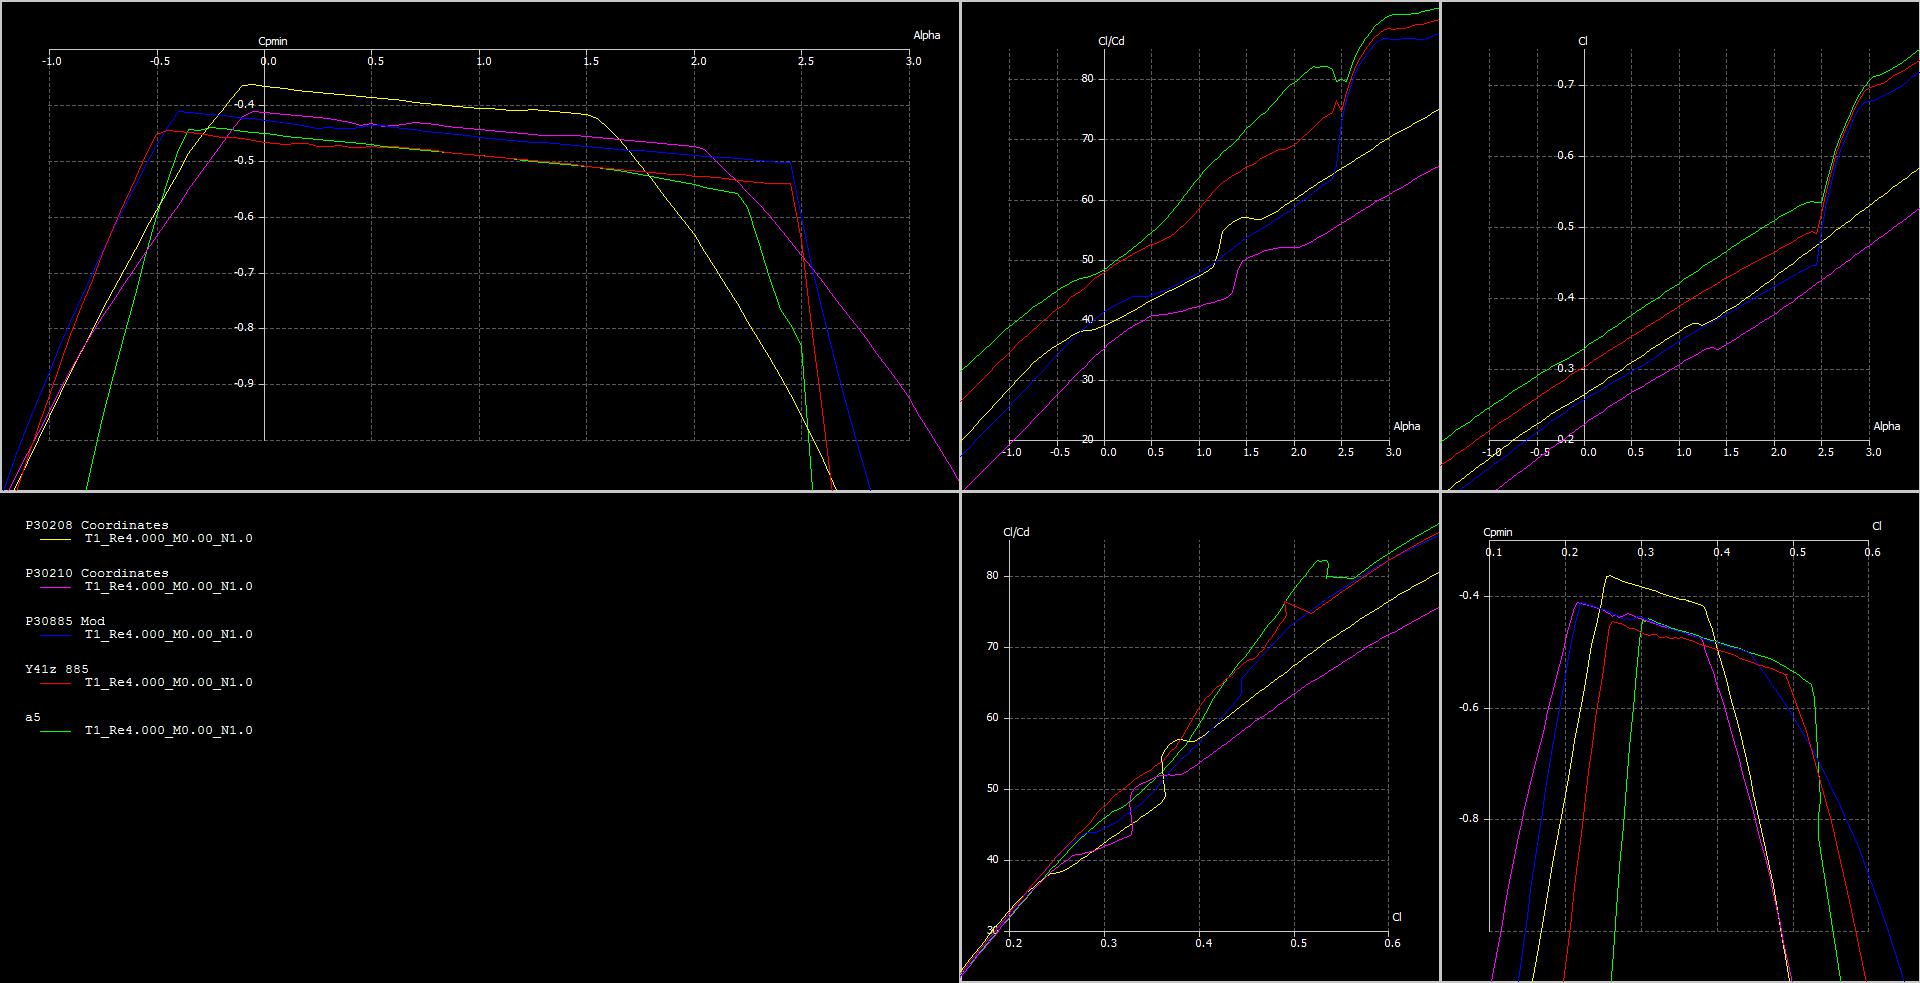Viewport: 1920px width, 983px height.
Task: Click the Cl/Cd axis title in top-middle graph
Action: click(x=1111, y=41)
